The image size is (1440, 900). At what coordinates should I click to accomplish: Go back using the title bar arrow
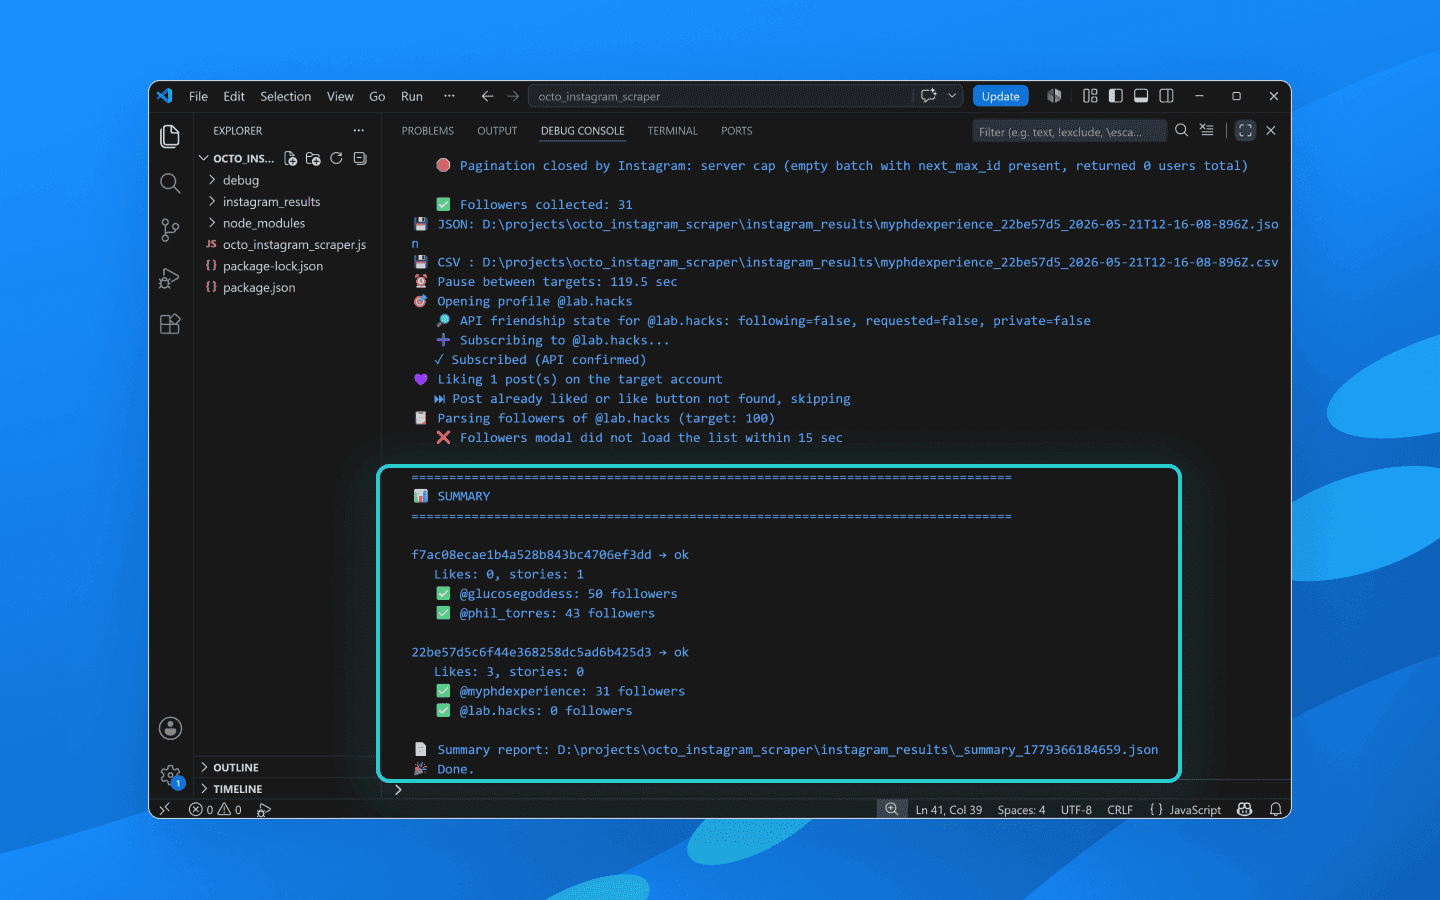[x=487, y=96]
